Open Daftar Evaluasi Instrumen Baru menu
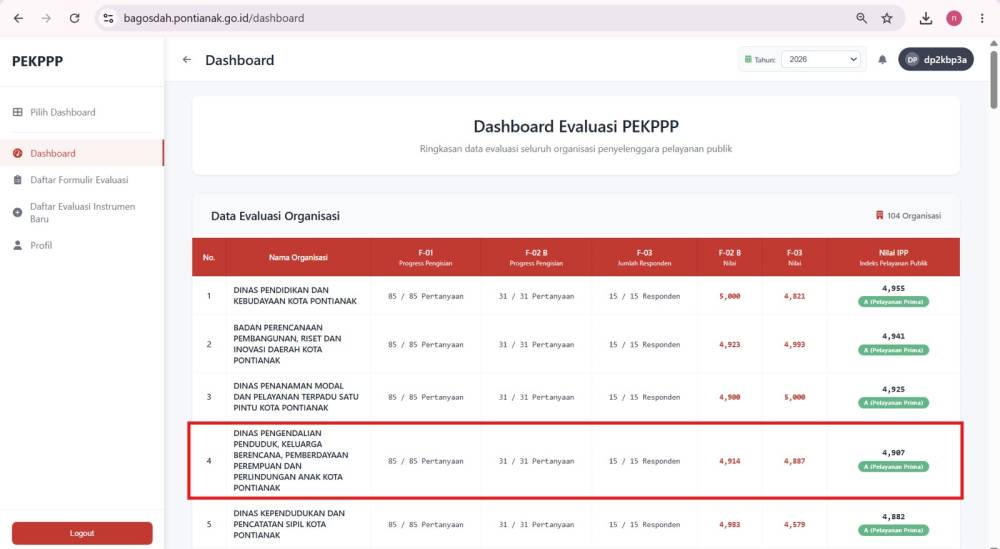The width and height of the screenshot is (1000, 549). pyautogui.click(x=82, y=213)
